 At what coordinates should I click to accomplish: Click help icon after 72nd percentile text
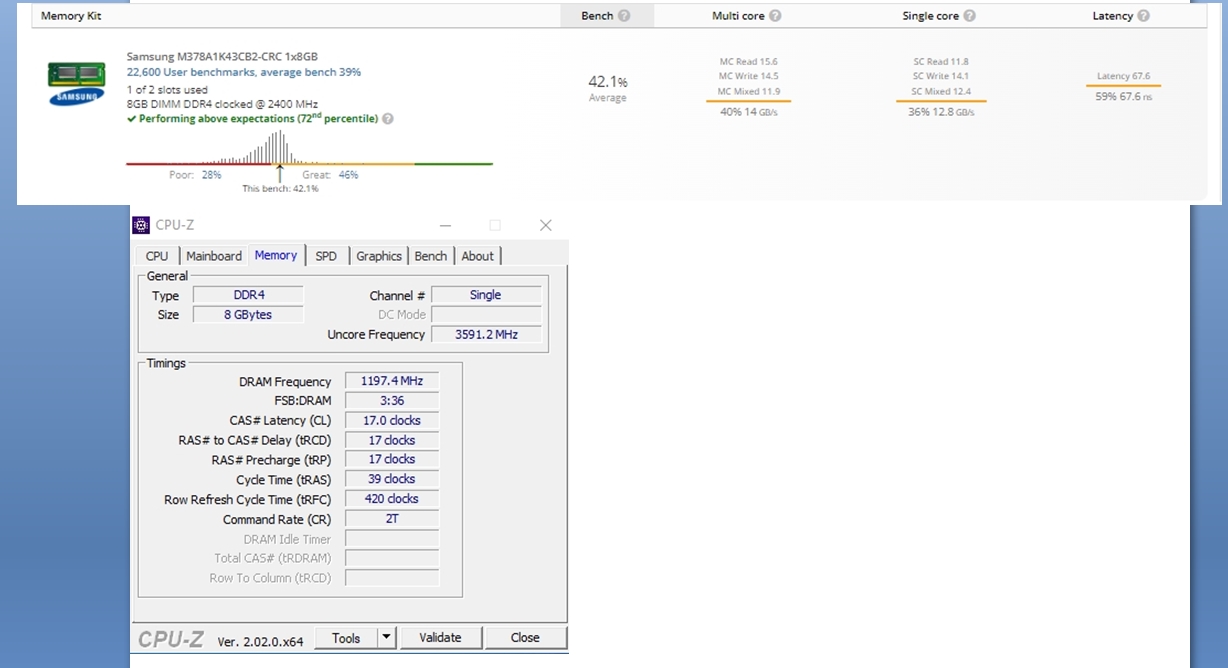[x=388, y=119]
